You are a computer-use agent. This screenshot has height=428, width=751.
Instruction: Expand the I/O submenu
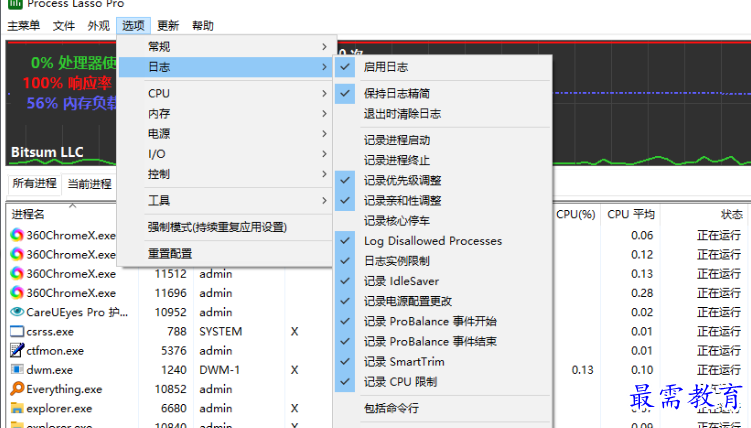pyautogui.click(x=225, y=154)
